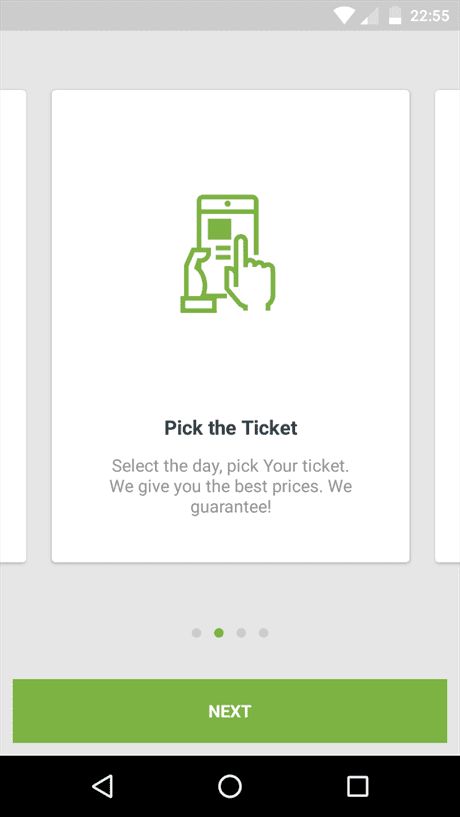Tap the phone-in-hand ticket illustration
Screen dimensions: 460x817
(x=228, y=253)
